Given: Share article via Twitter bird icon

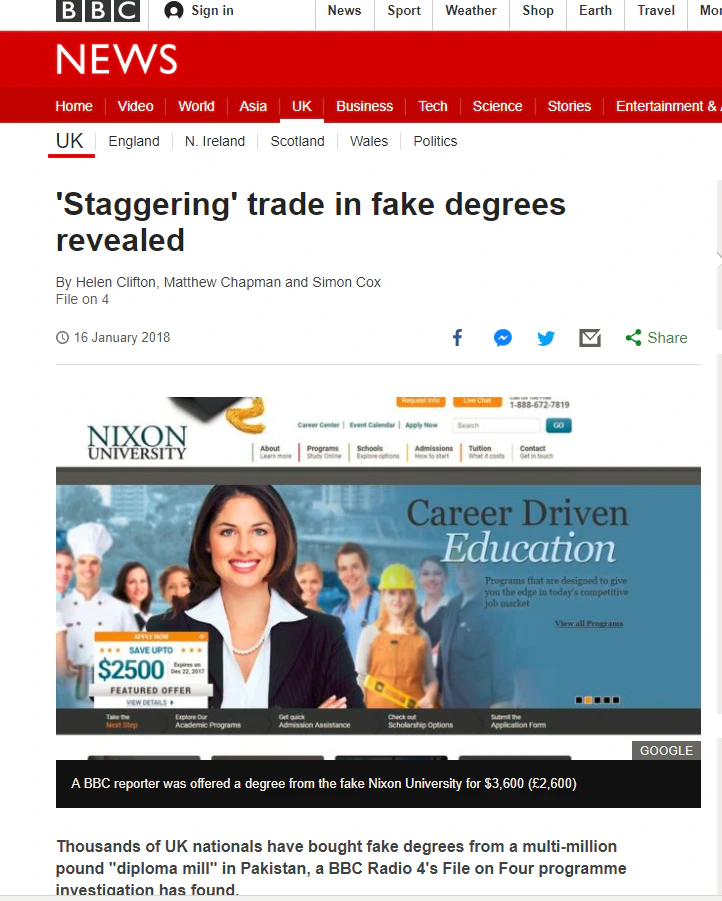Looking at the screenshot, I should pyautogui.click(x=546, y=338).
